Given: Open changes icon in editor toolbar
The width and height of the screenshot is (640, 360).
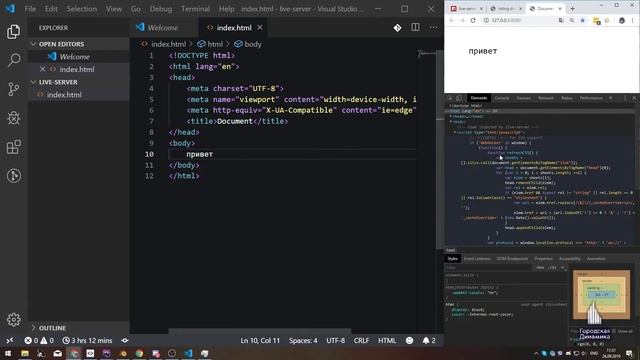Looking at the screenshot, I should [x=397, y=28].
